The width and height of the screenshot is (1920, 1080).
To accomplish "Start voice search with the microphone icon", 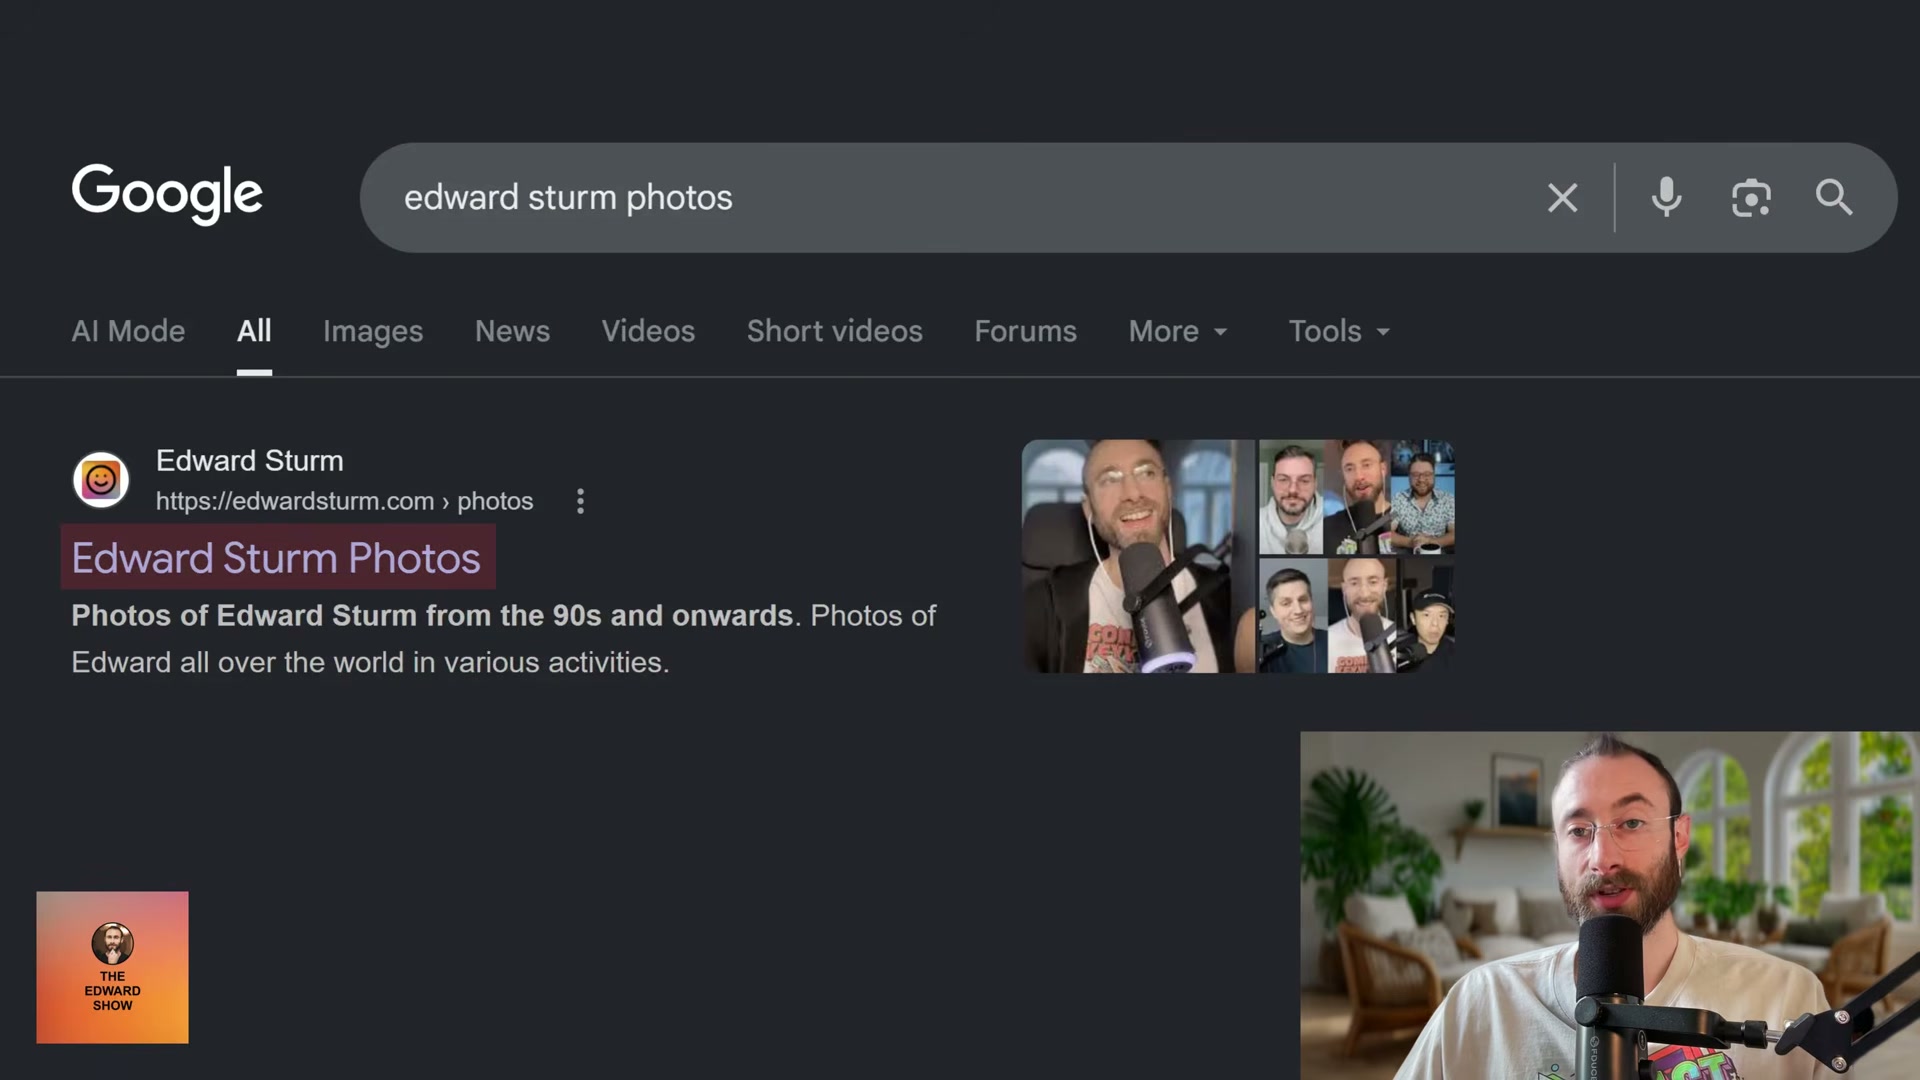I will point(1666,198).
